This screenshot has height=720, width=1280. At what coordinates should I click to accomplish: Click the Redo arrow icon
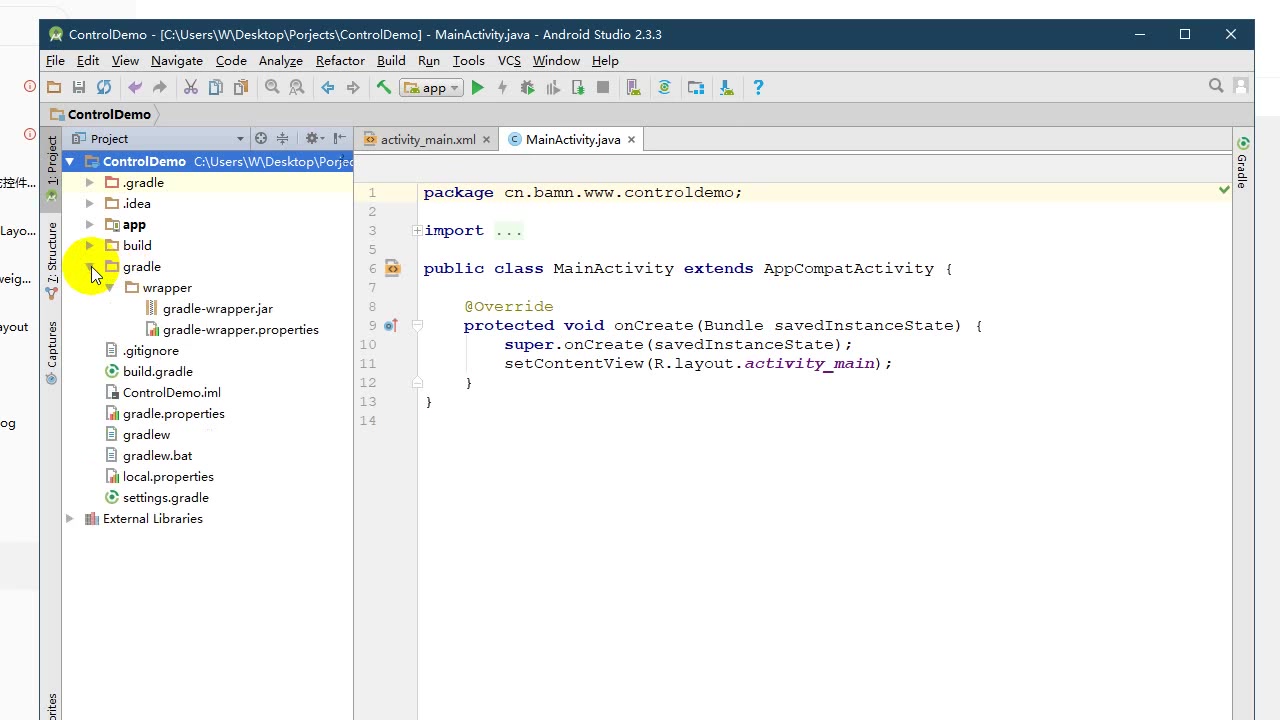click(160, 88)
